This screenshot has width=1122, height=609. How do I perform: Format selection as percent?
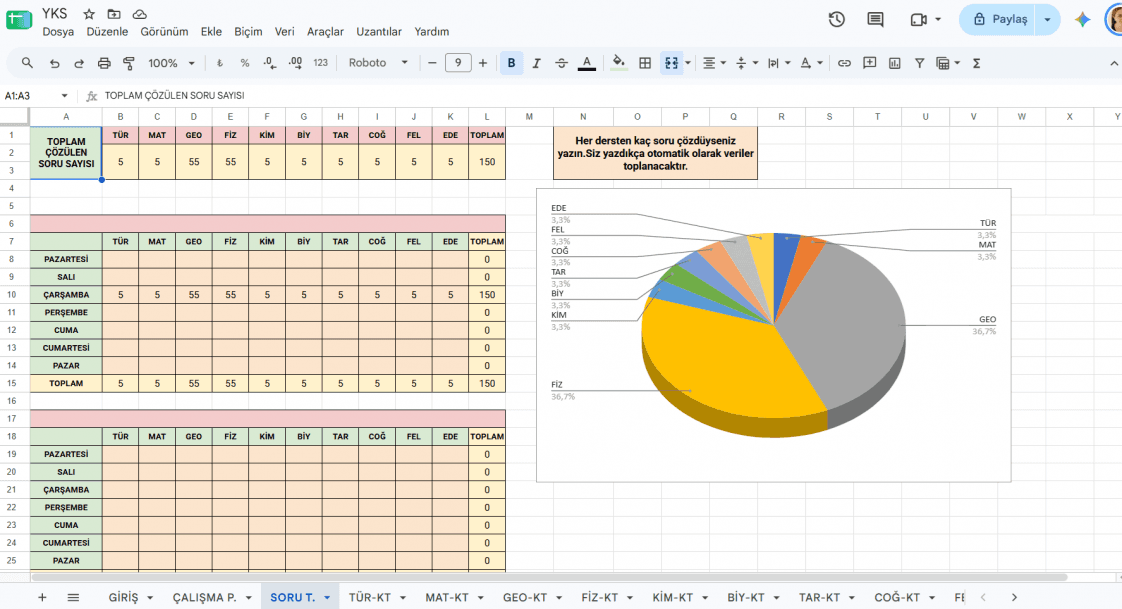245,63
